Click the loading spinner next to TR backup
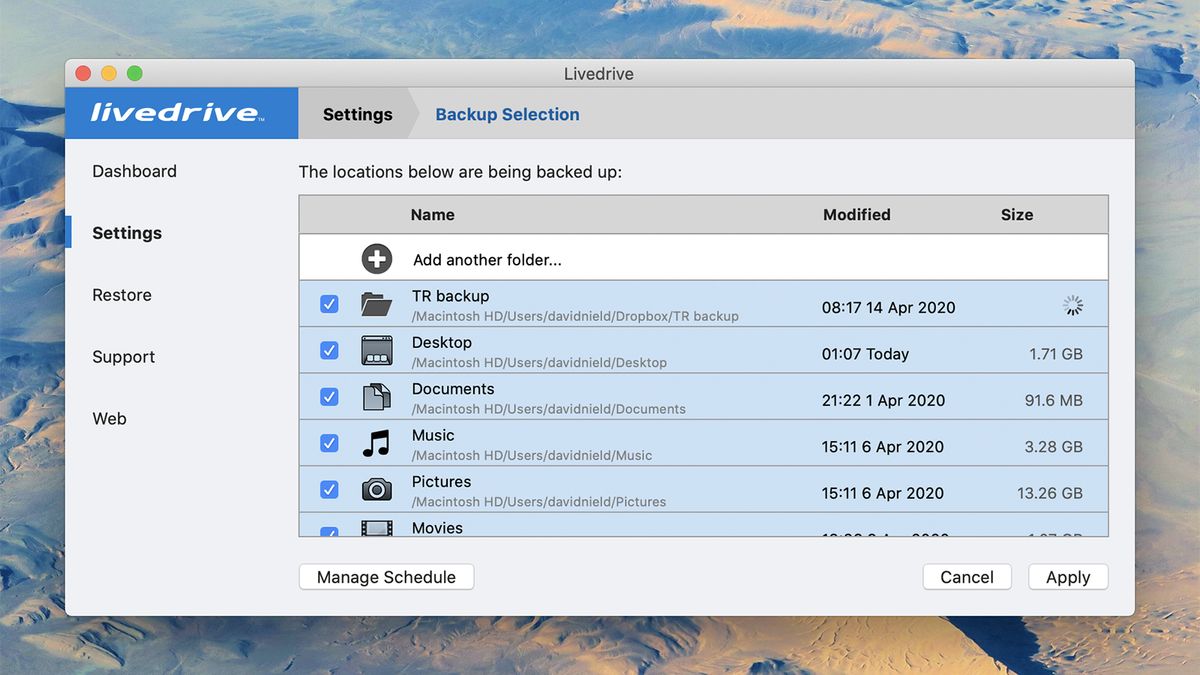 pyautogui.click(x=1072, y=306)
